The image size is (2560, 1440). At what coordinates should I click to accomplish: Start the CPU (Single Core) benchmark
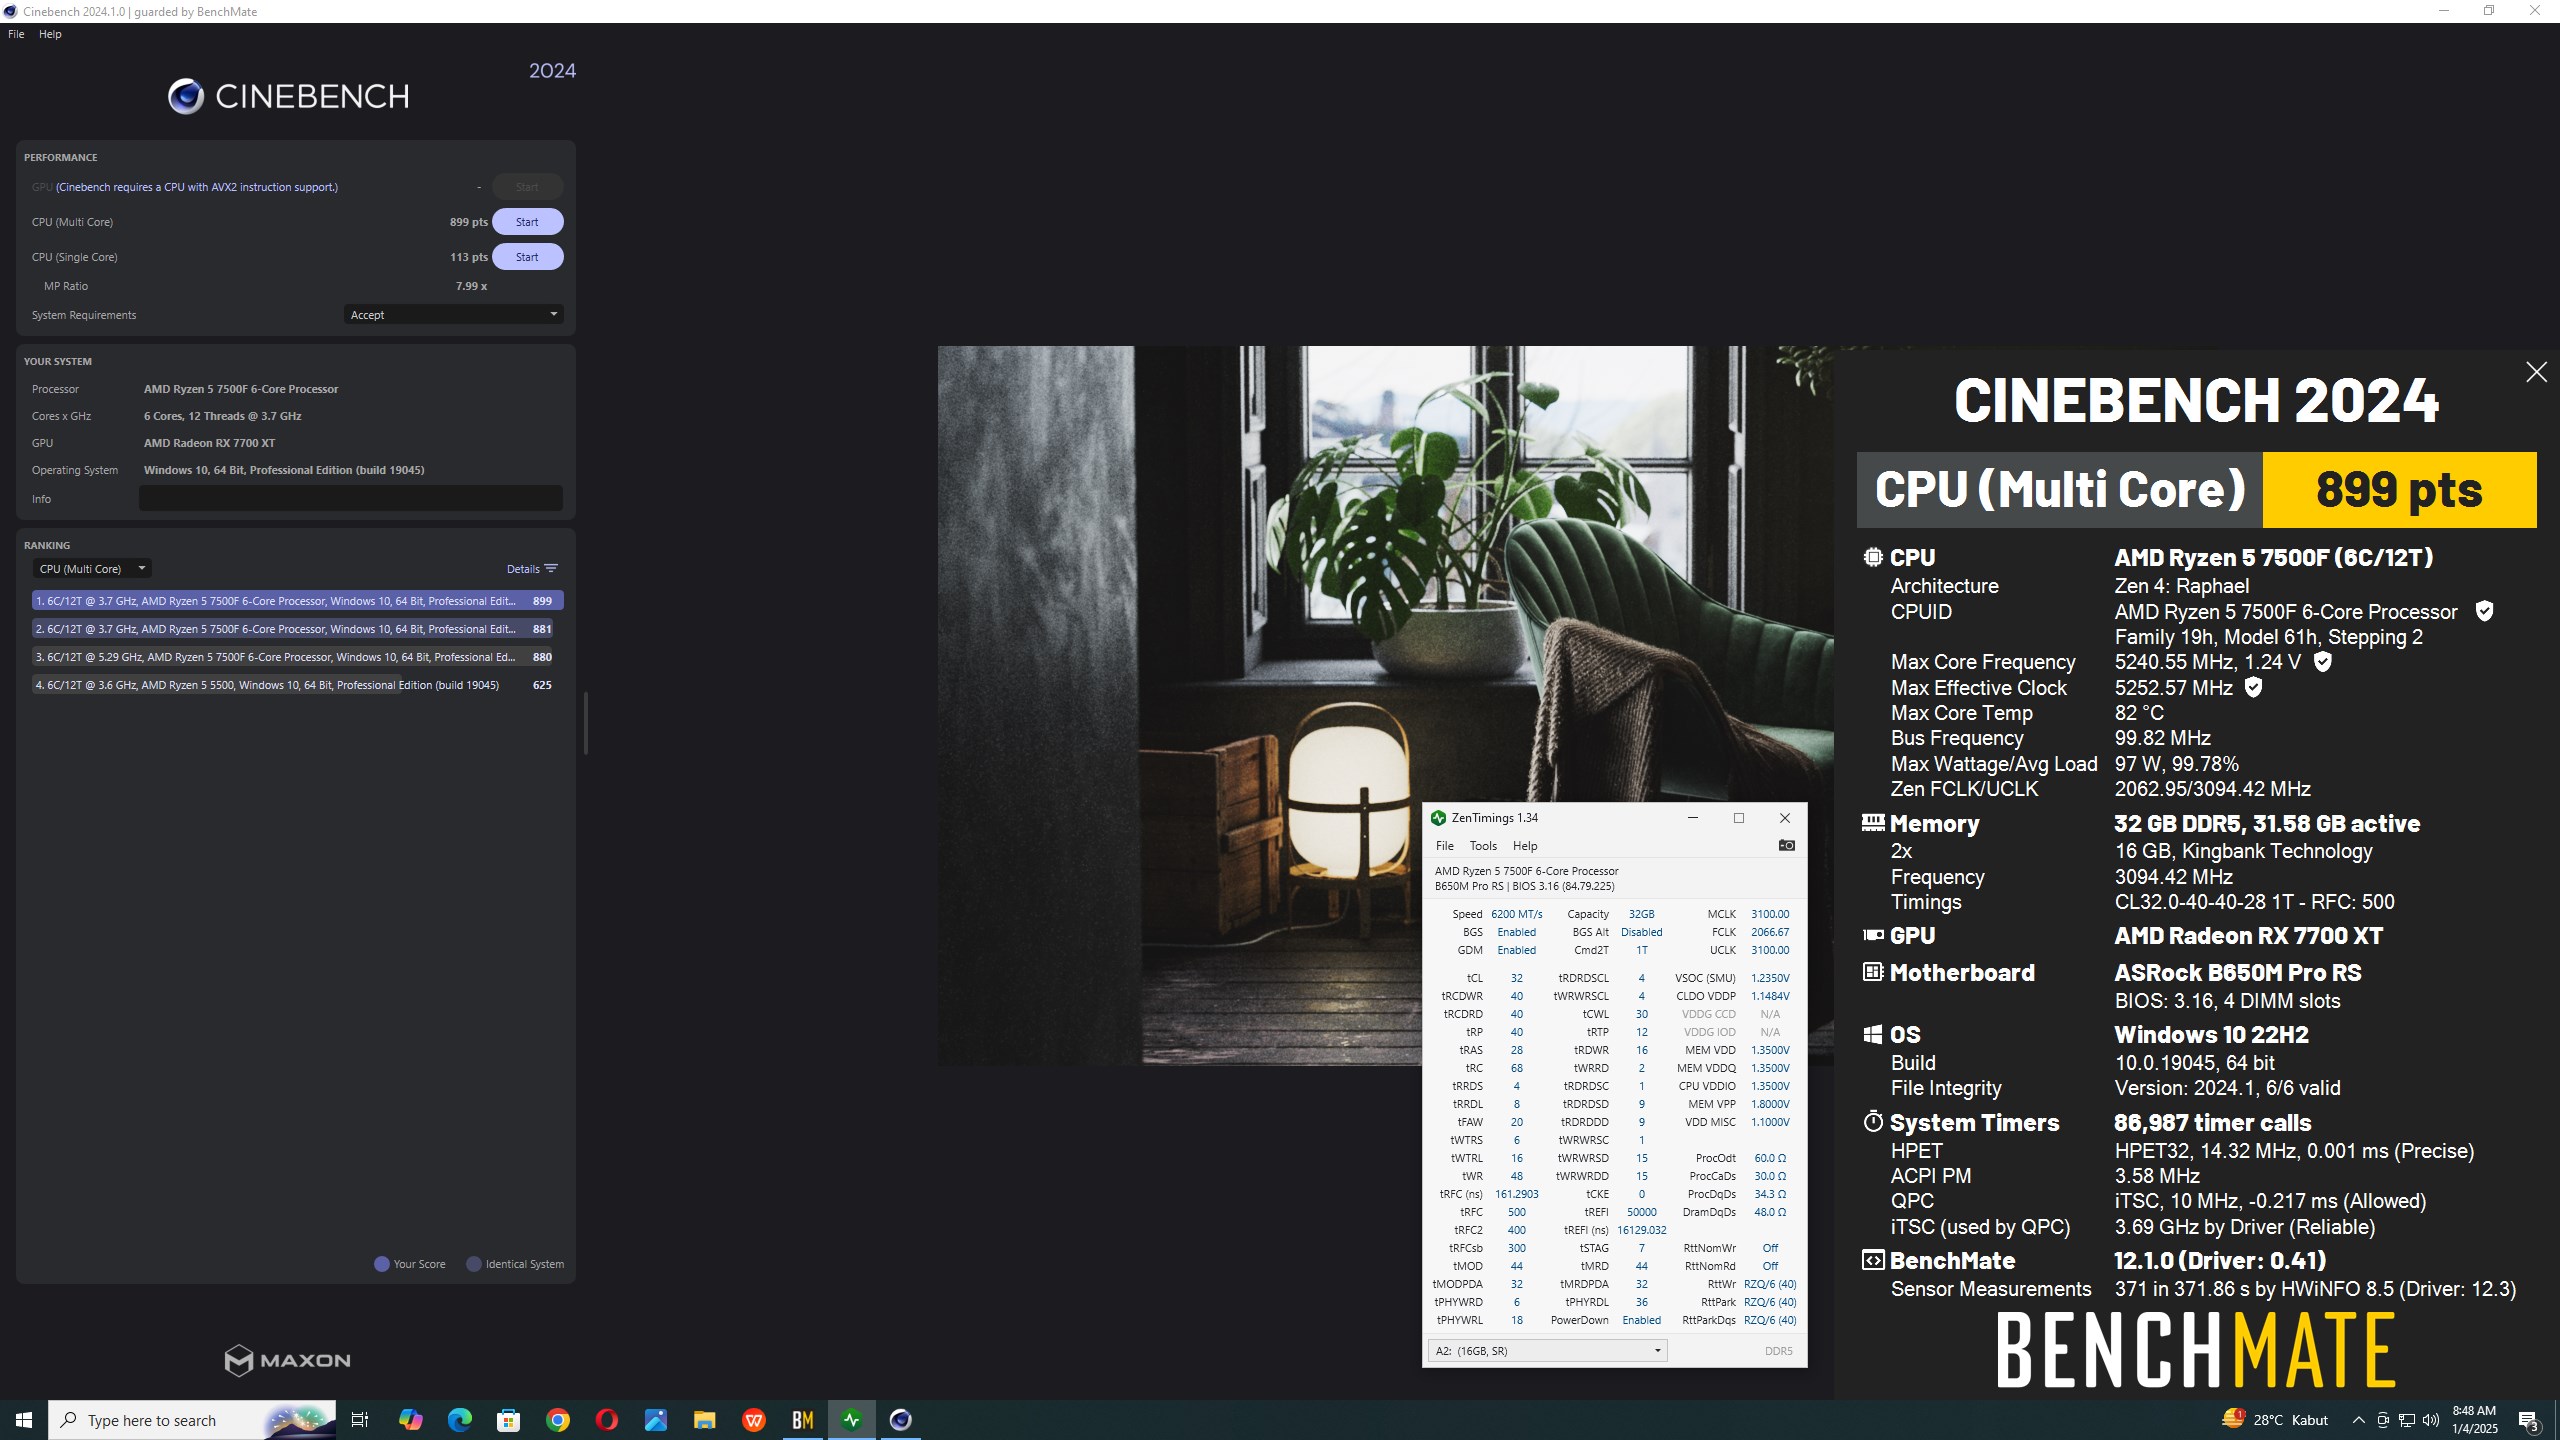[x=527, y=257]
